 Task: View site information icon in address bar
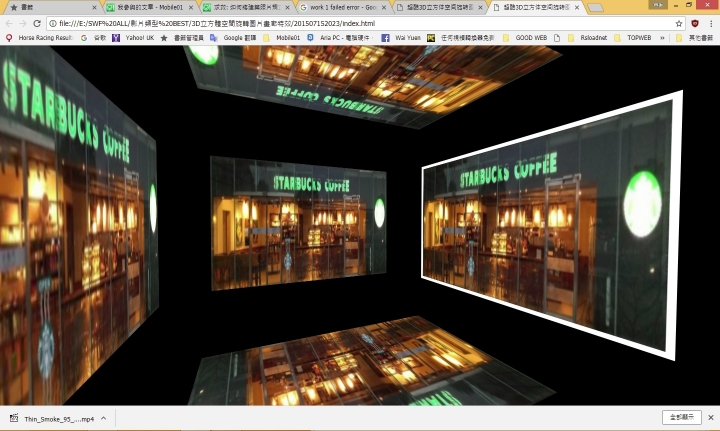pyautogui.click(x=53, y=23)
